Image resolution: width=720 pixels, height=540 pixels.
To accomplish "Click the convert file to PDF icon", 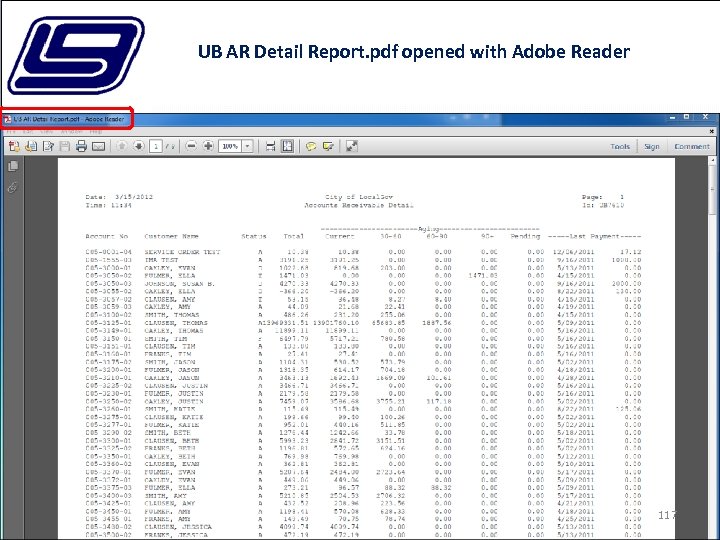I will click(31, 146).
